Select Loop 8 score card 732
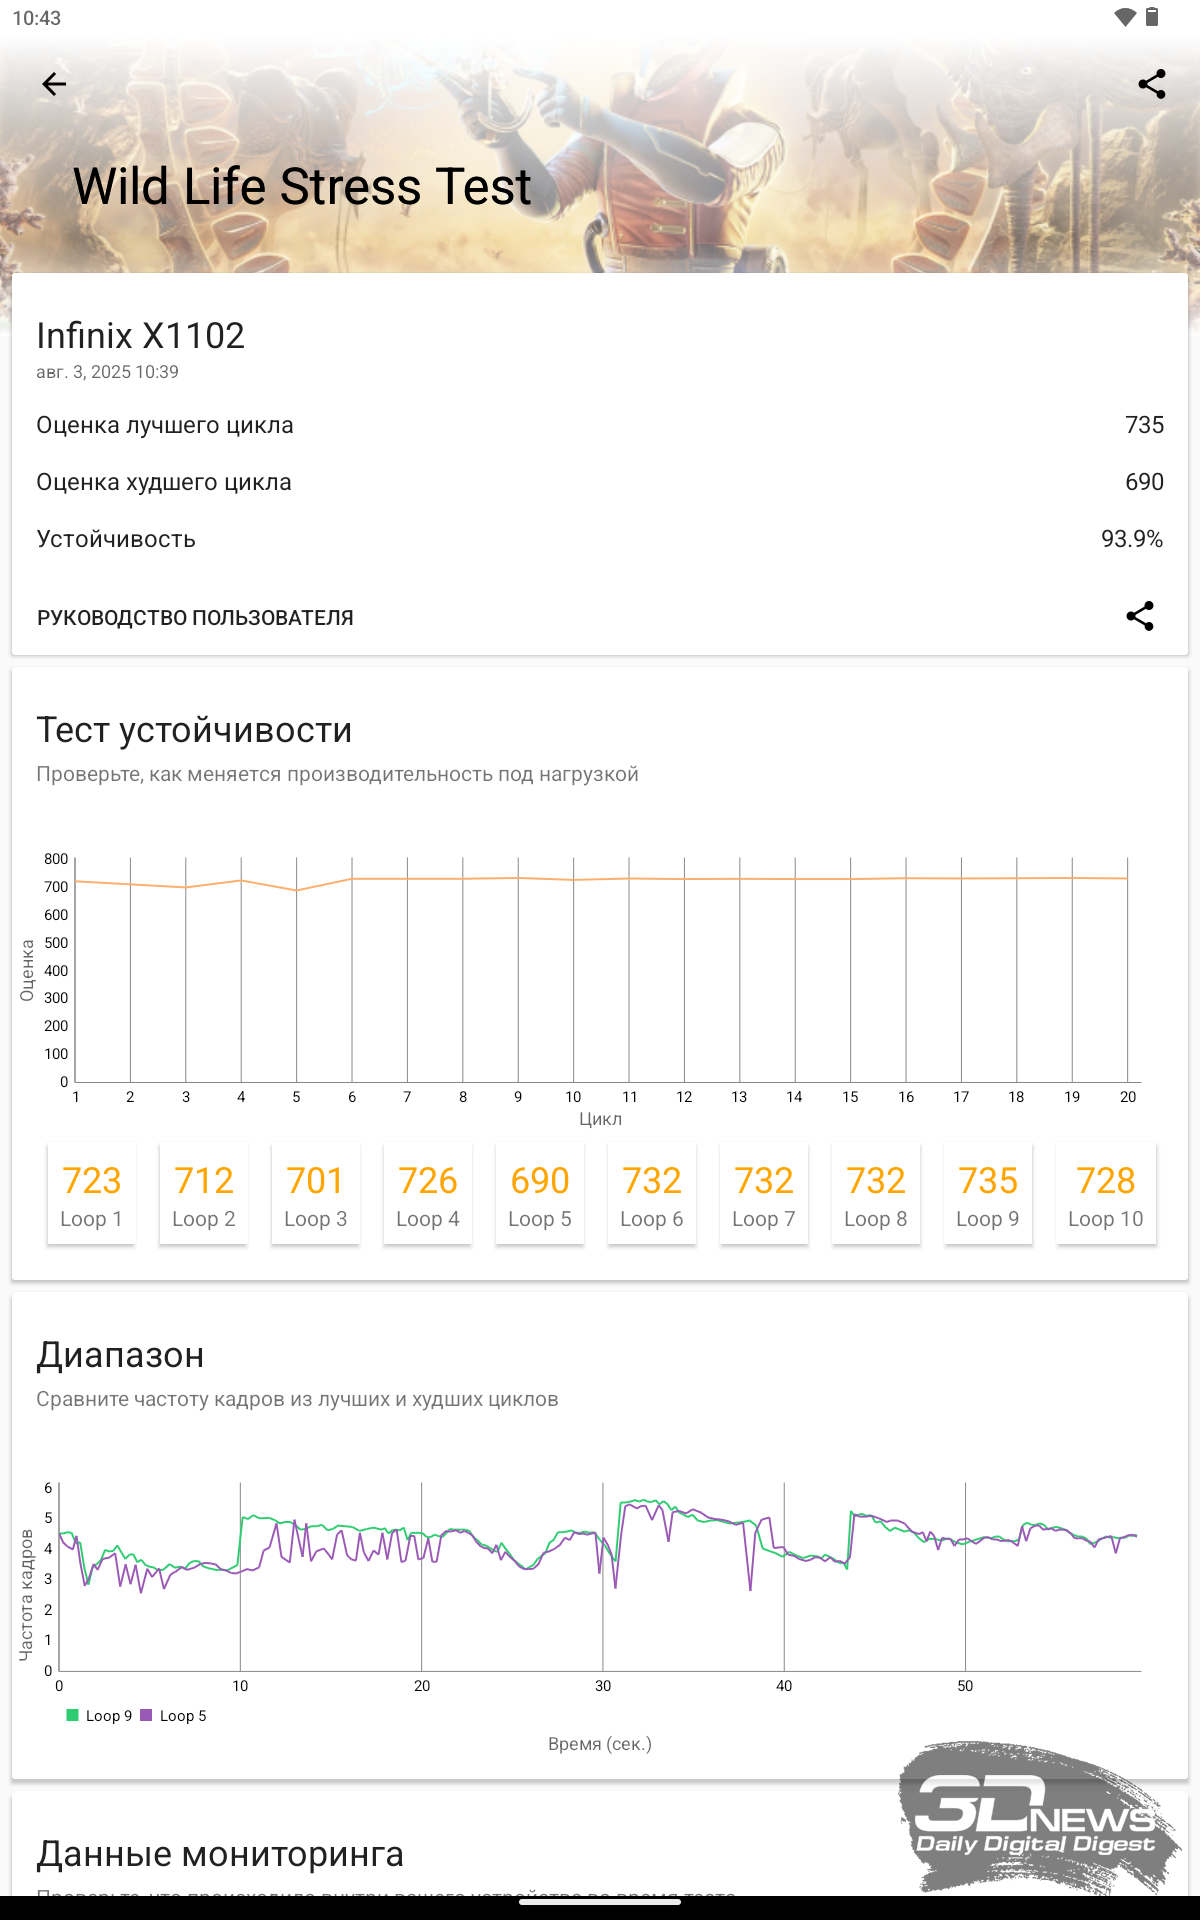 (x=875, y=1194)
